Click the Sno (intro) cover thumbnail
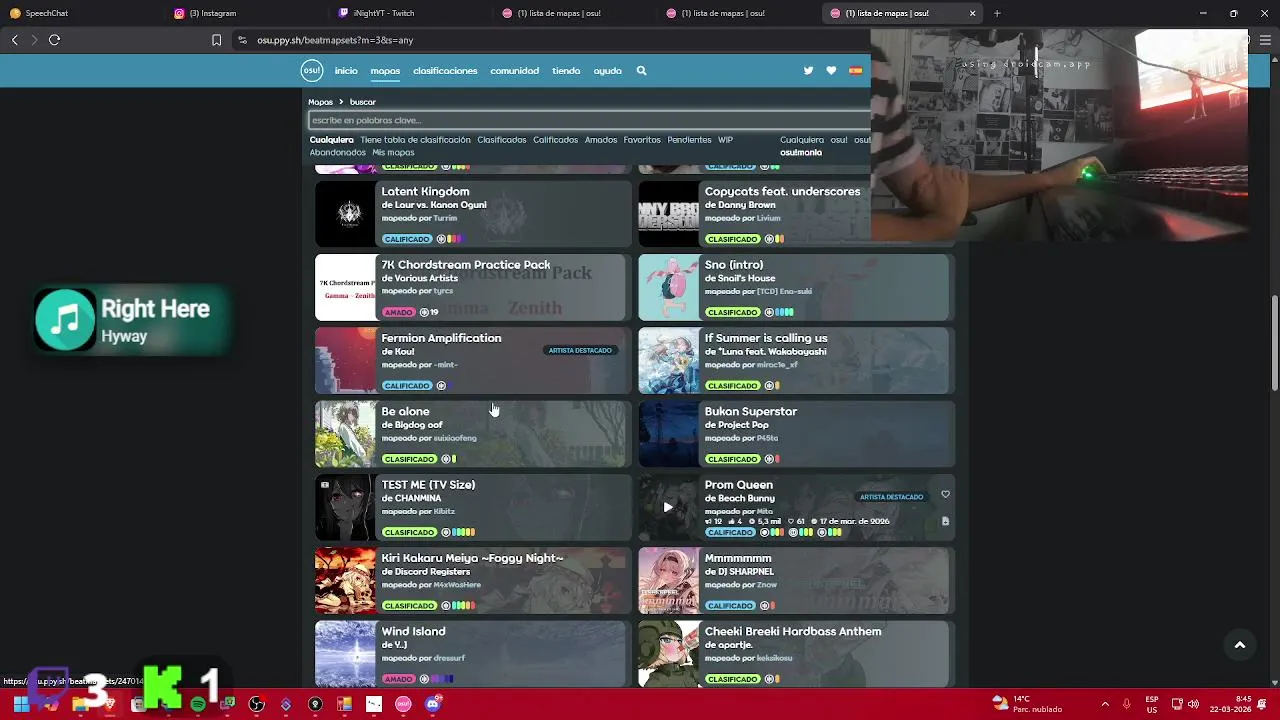The image size is (1280, 720). (x=669, y=287)
